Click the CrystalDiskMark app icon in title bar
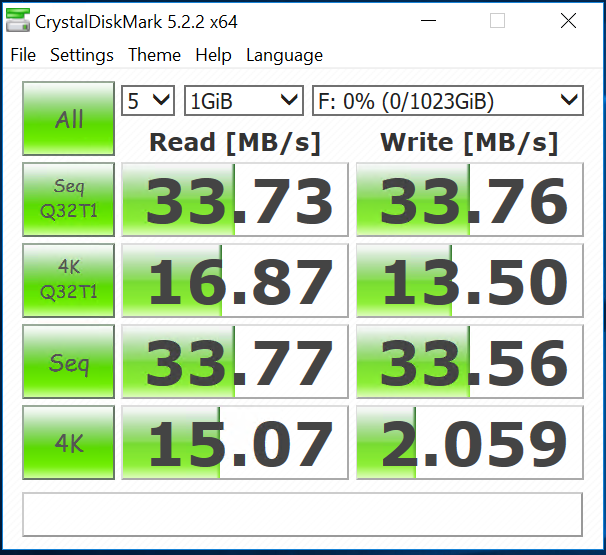 [18, 20]
